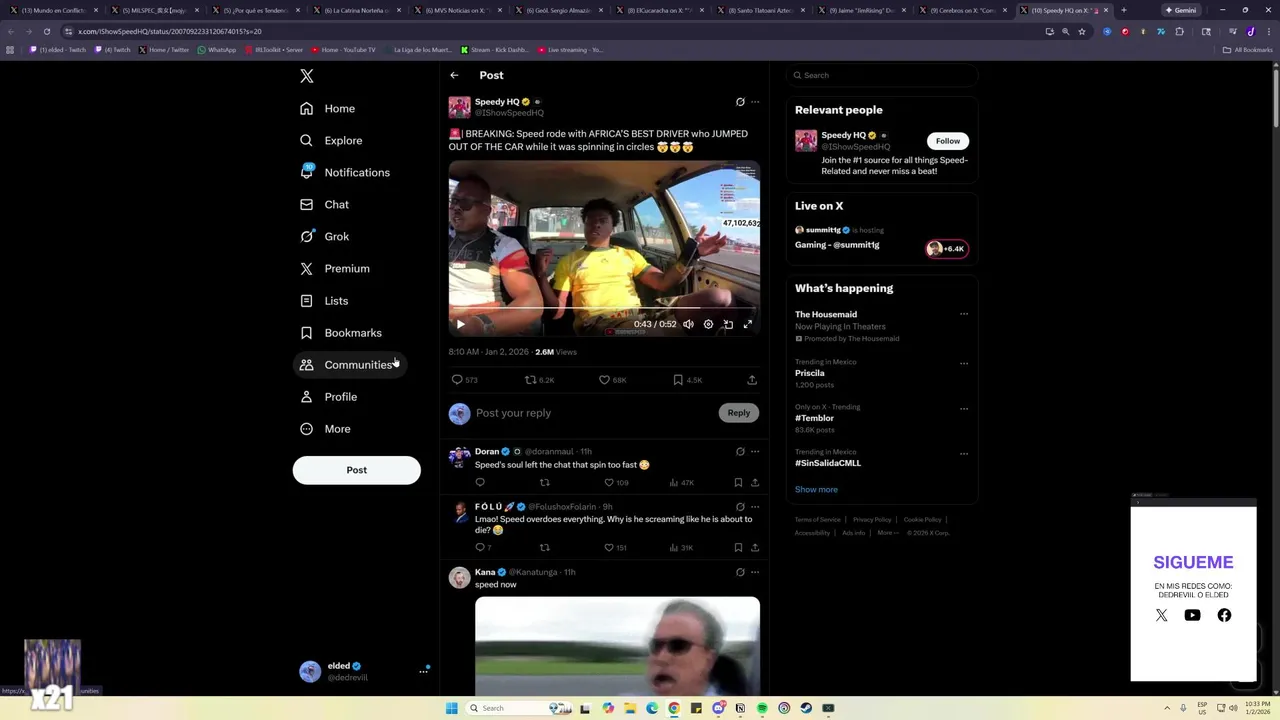Repost Doran's comment
Image resolution: width=1280 pixels, height=720 pixels.
[x=545, y=482]
